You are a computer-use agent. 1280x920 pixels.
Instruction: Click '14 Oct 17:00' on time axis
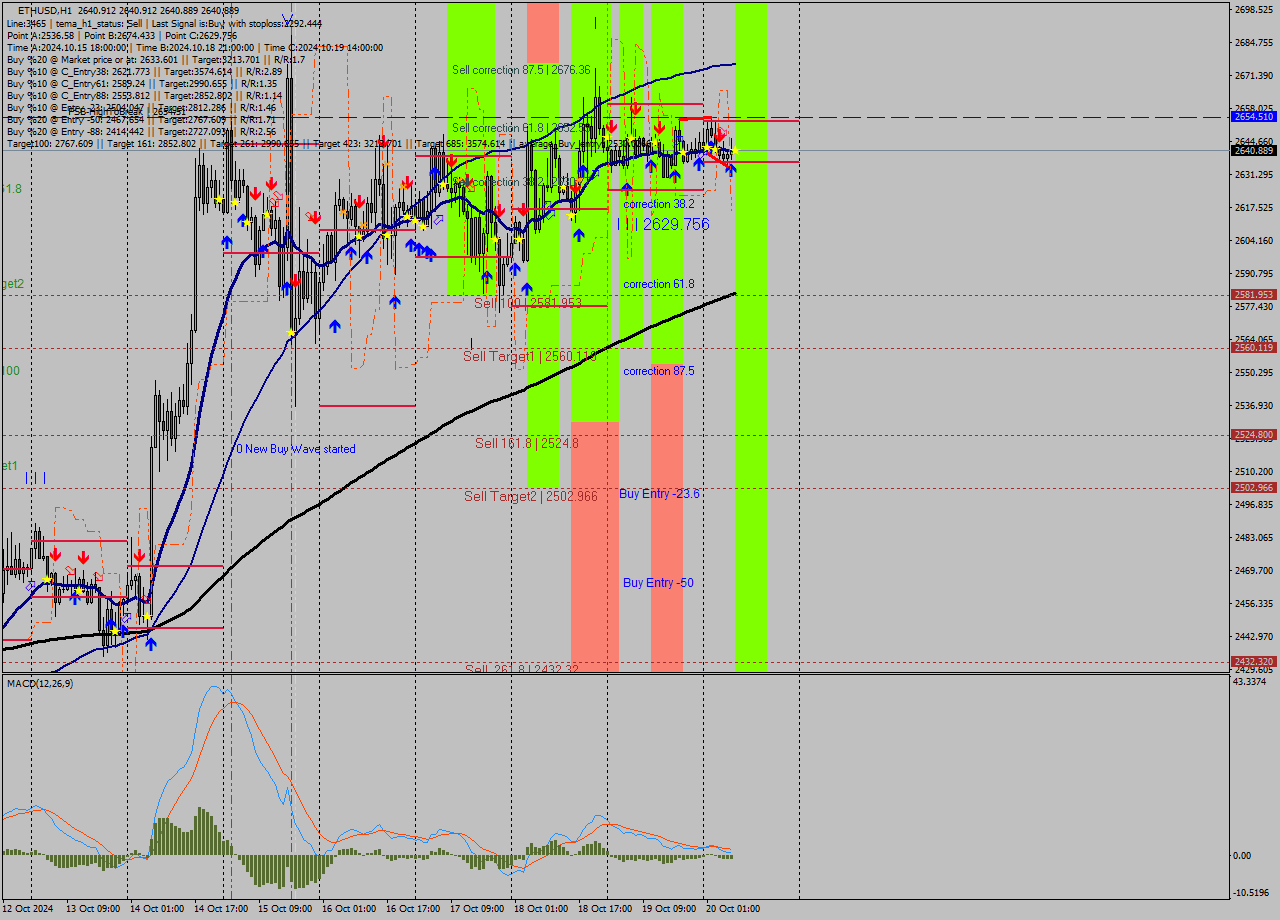[223, 909]
